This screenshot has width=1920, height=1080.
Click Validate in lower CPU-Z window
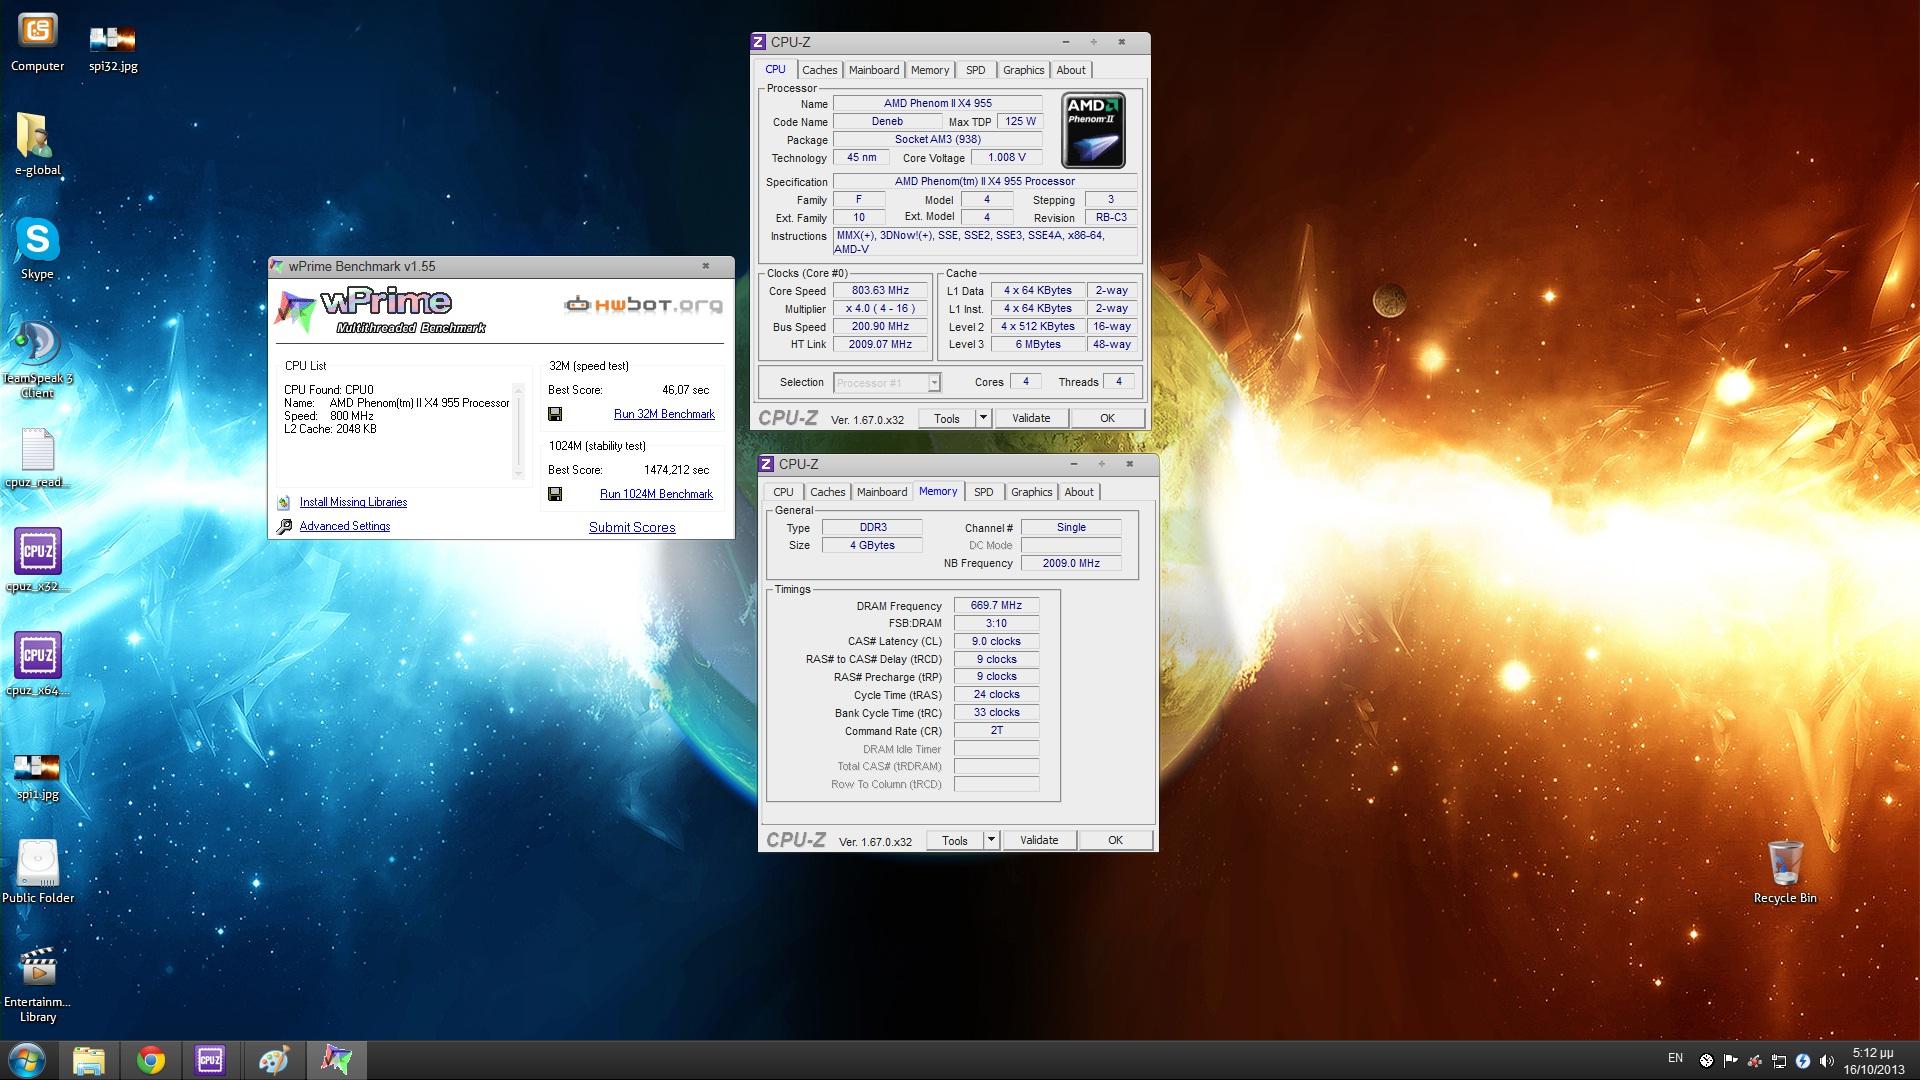pyautogui.click(x=1039, y=840)
